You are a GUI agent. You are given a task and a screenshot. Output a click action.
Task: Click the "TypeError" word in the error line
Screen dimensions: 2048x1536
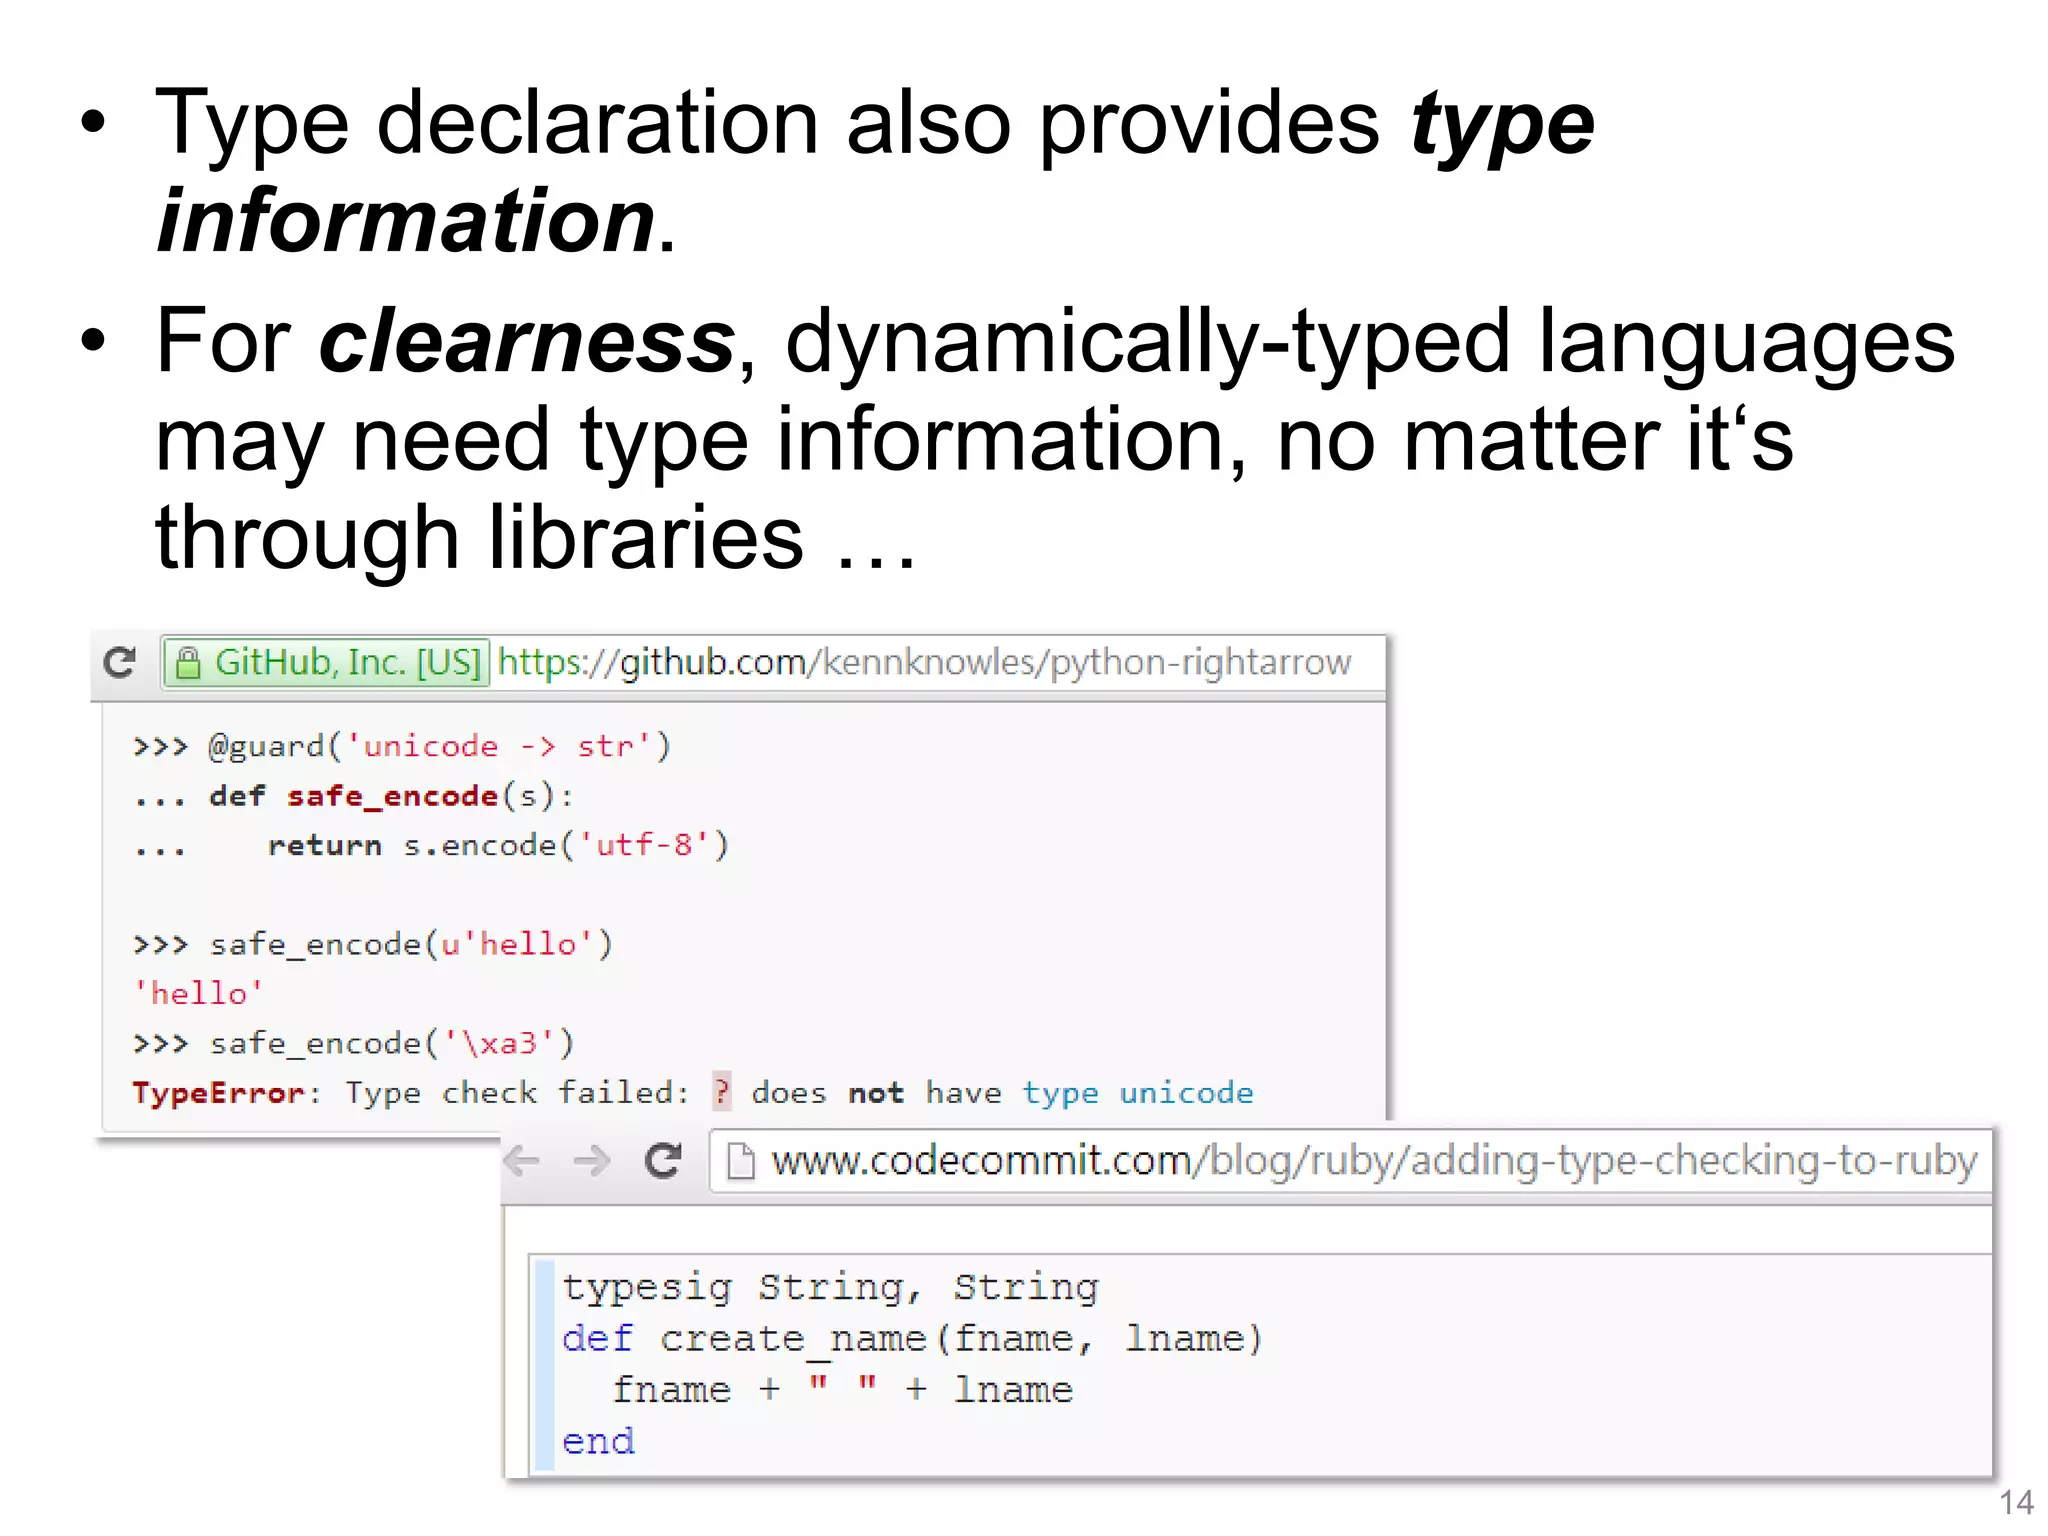[x=218, y=1093]
